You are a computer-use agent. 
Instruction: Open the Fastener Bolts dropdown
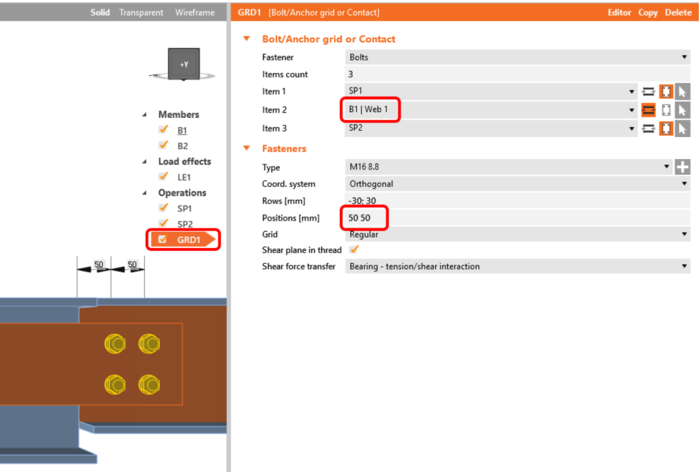pos(517,57)
